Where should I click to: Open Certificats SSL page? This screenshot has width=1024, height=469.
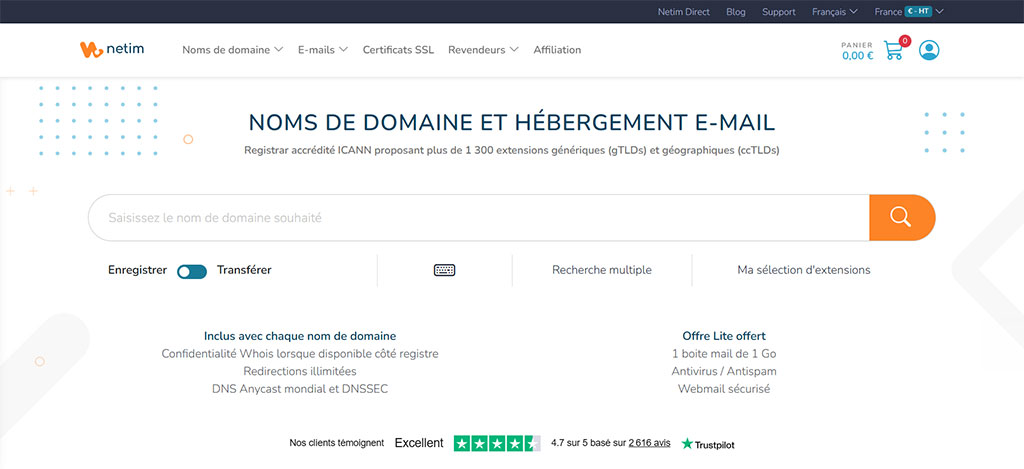click(398, 50)
